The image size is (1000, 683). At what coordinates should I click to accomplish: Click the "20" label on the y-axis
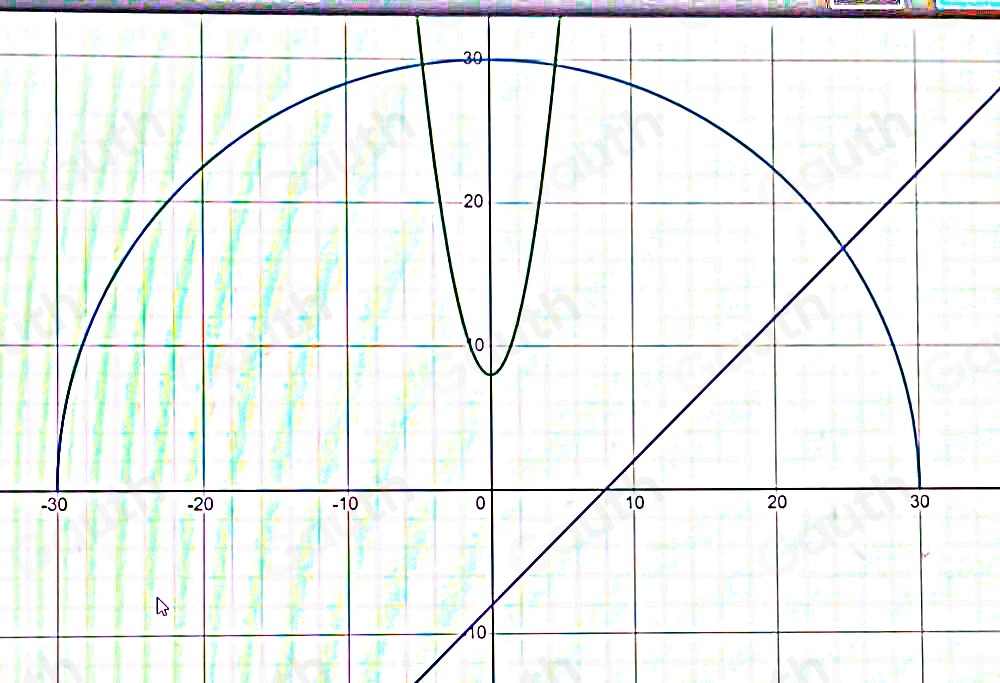473,202
